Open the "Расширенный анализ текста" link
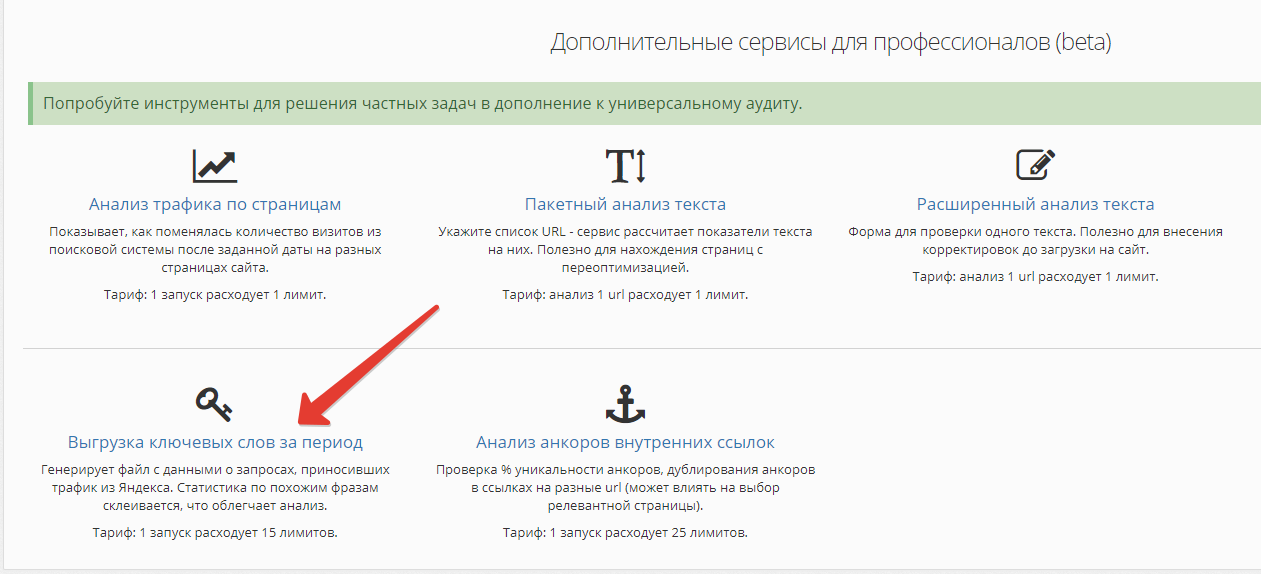The height and width of the screenshot is (574, 1261). [1035, 204]
